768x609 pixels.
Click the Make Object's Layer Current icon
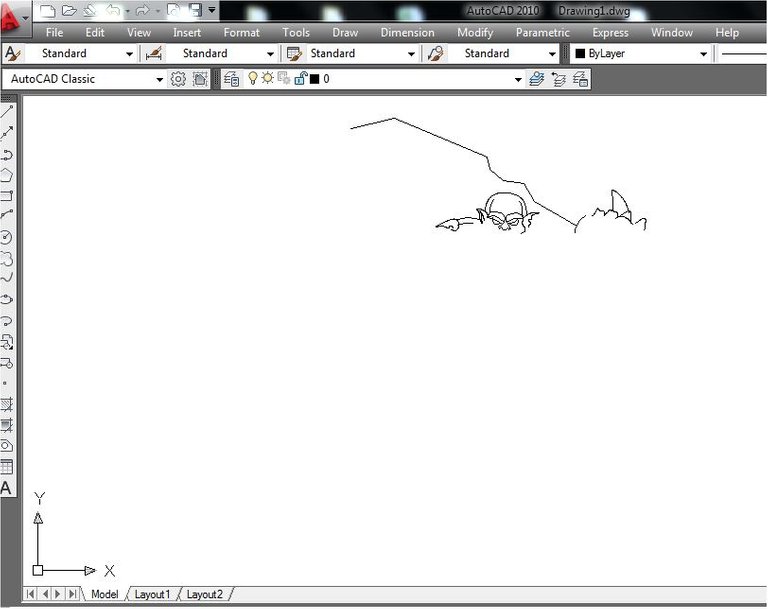click(x=537, y=79)
